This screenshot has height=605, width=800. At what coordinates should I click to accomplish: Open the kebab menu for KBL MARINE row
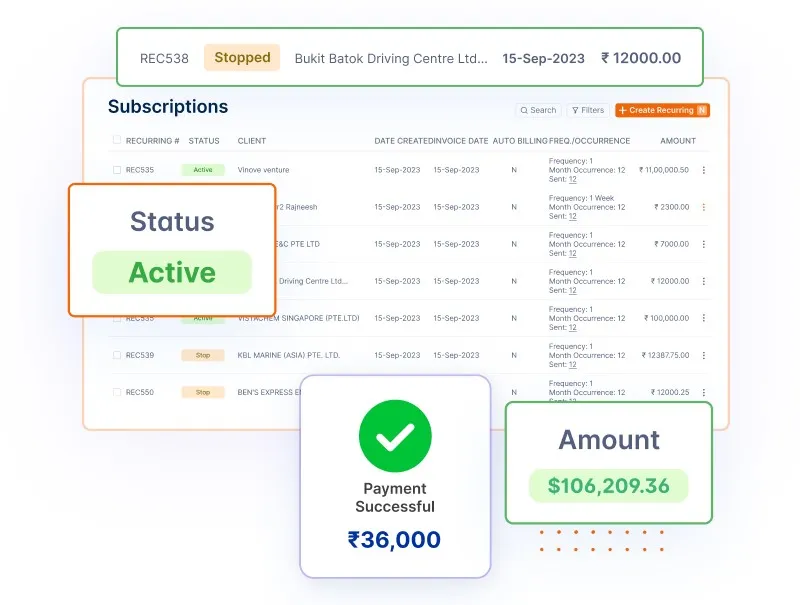coord(704,355)
